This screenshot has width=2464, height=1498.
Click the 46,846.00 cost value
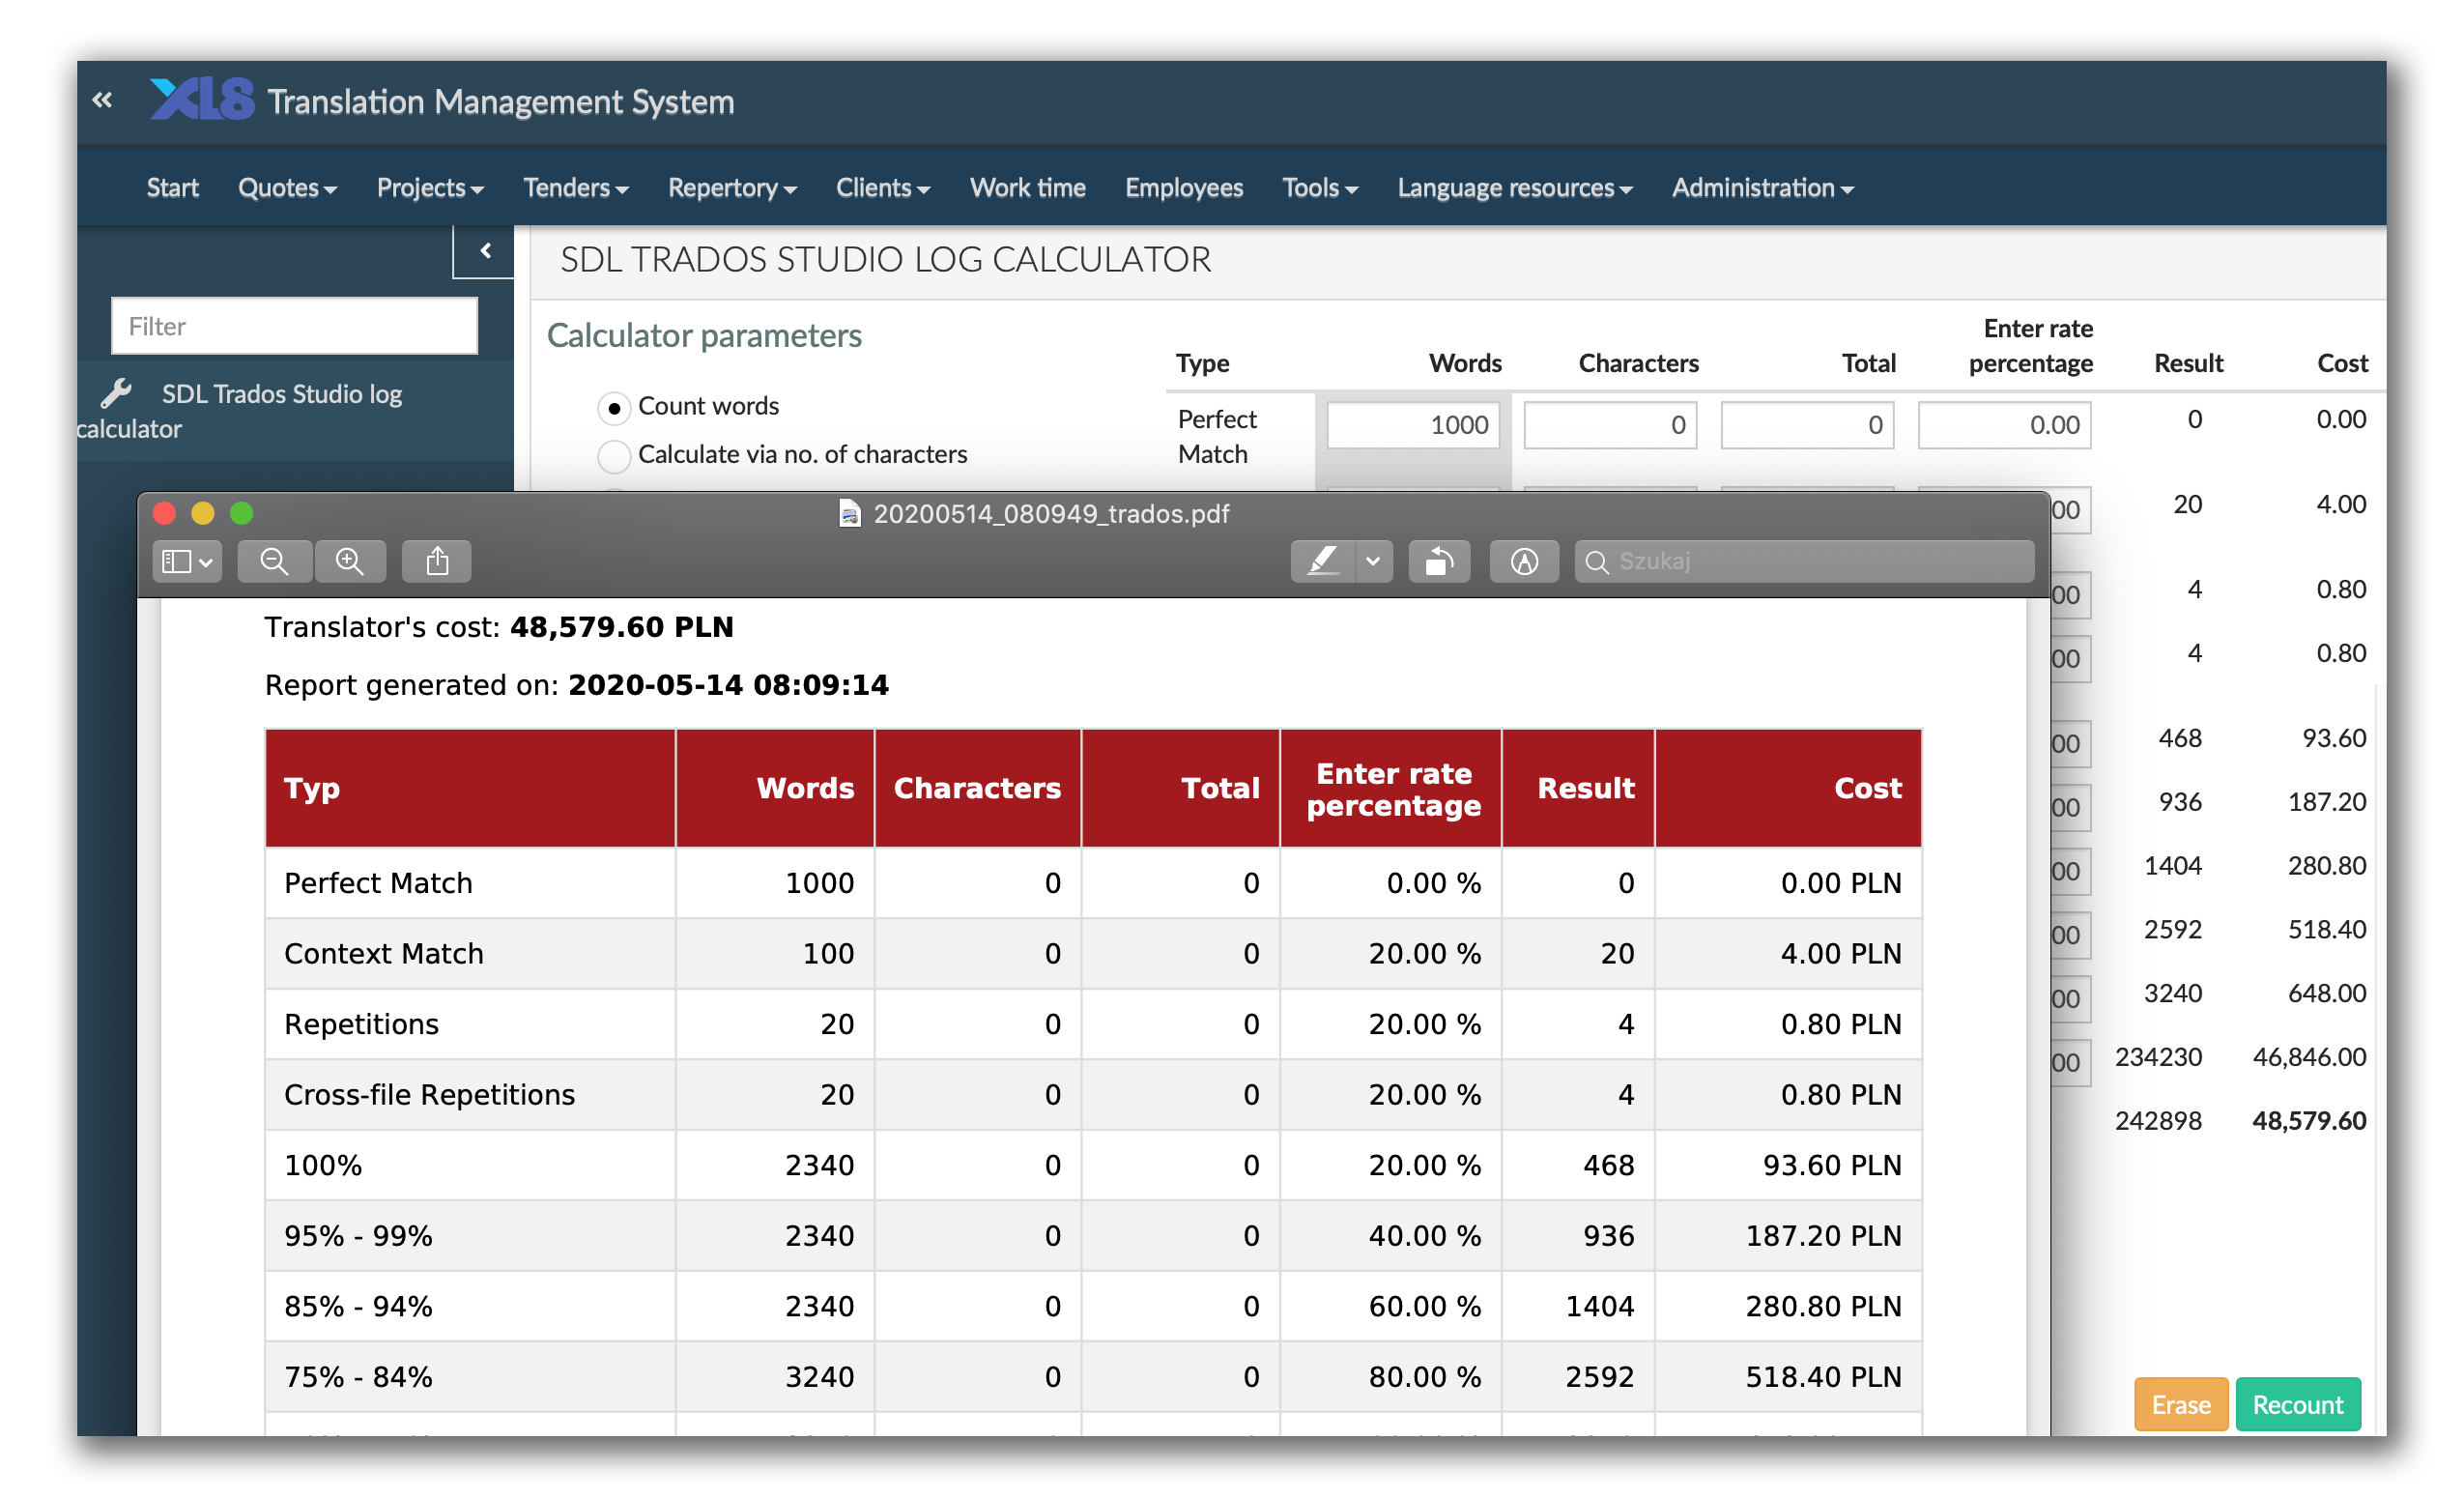pos(2309,1057)
